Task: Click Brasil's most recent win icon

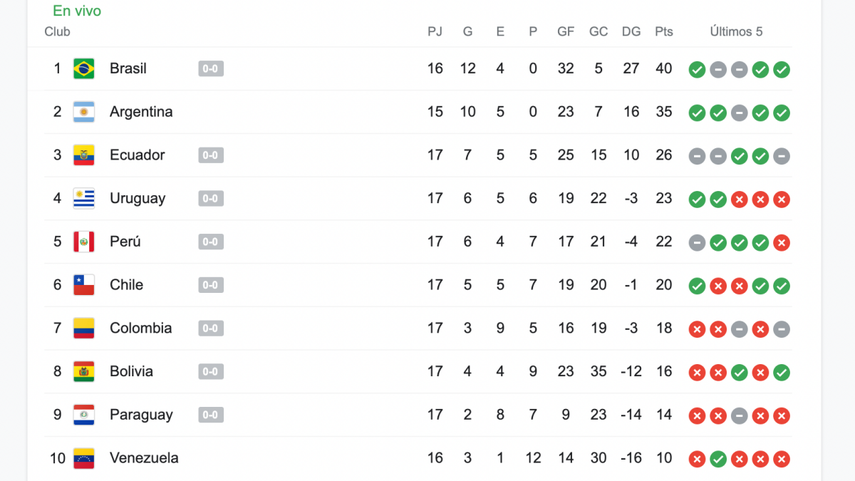Action: tap(782, 70)
